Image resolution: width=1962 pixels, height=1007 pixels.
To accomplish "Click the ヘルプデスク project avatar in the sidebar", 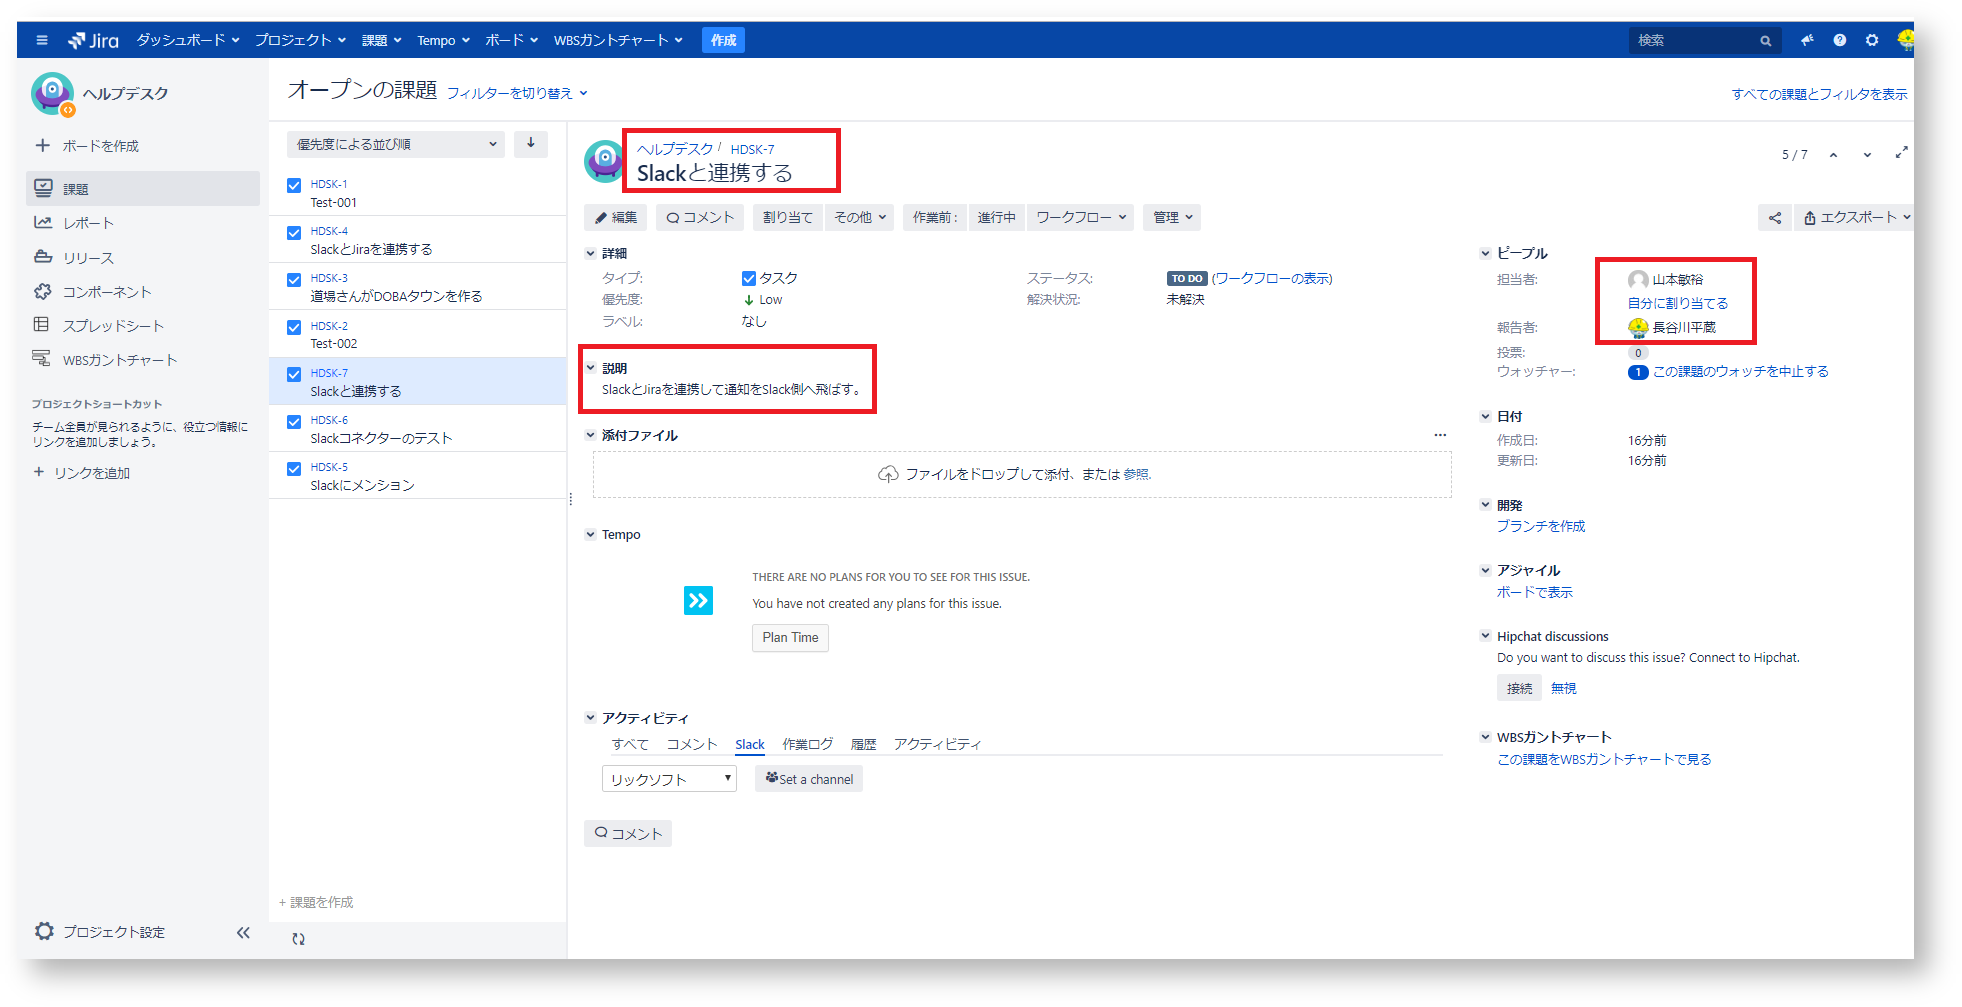I will (x=52, y=94).
